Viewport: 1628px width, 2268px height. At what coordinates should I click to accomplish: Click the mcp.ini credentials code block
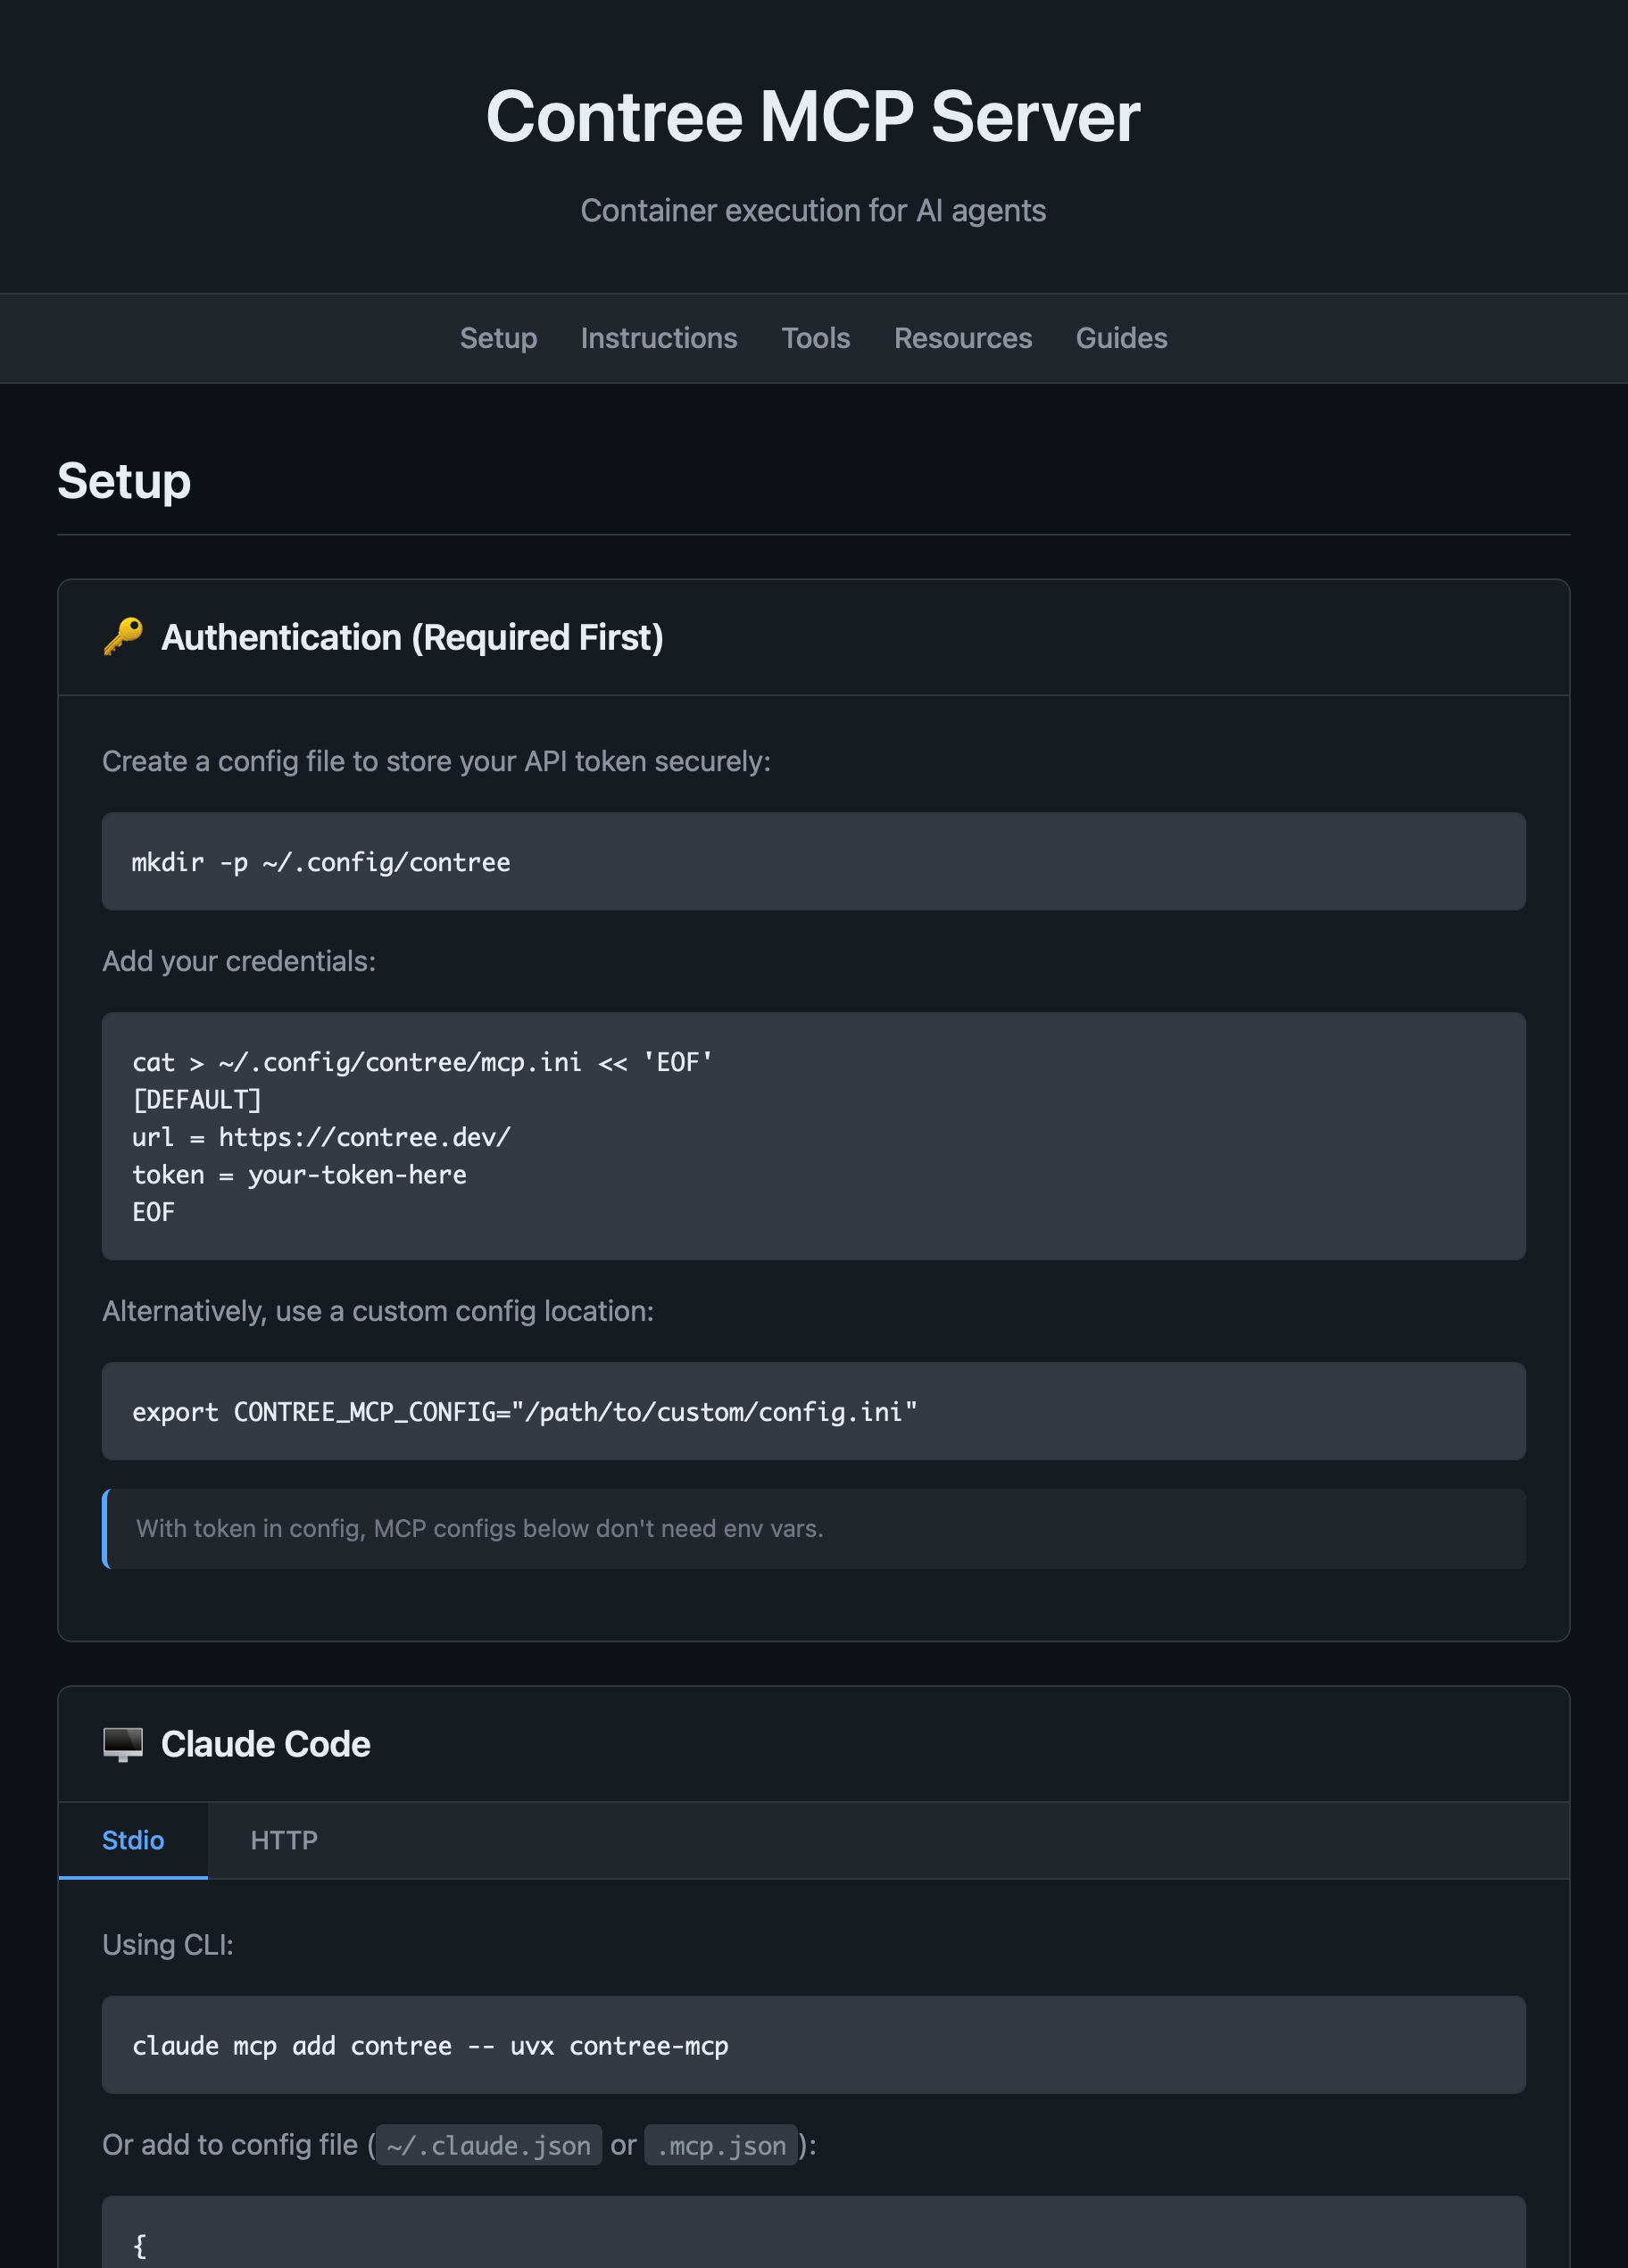(x=813, y=1136)
